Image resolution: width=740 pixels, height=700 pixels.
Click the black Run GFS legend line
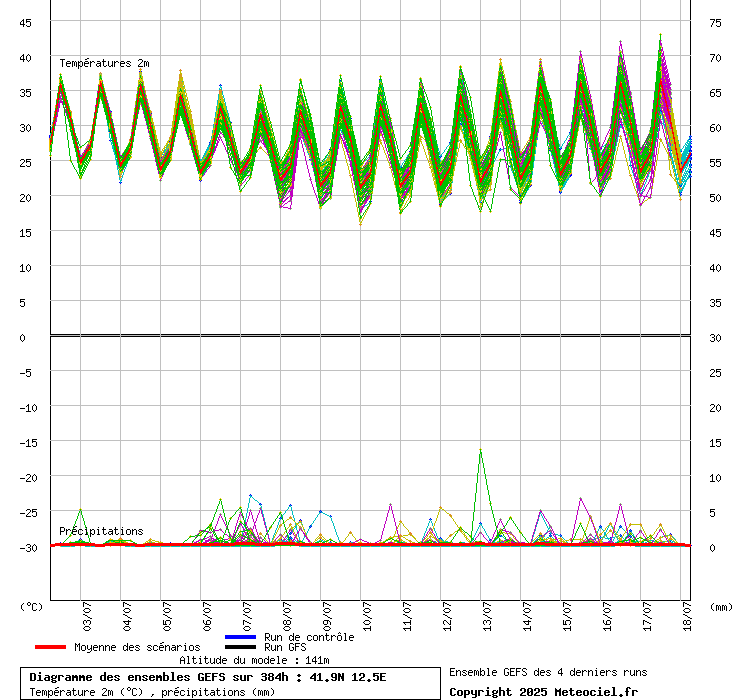[241, 647]
